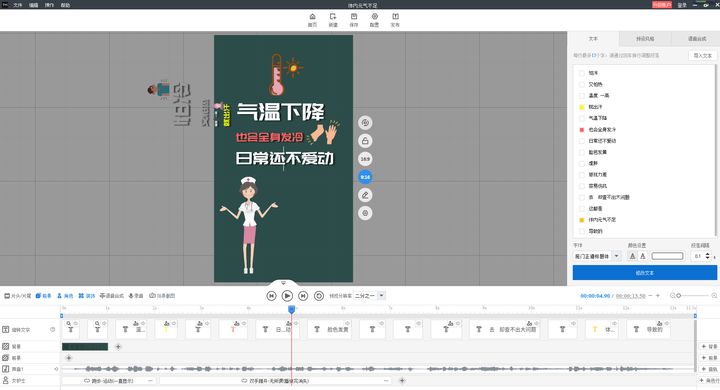
Task: Click the opening/closing toolbar item above timeline
Action: (18, 296)
